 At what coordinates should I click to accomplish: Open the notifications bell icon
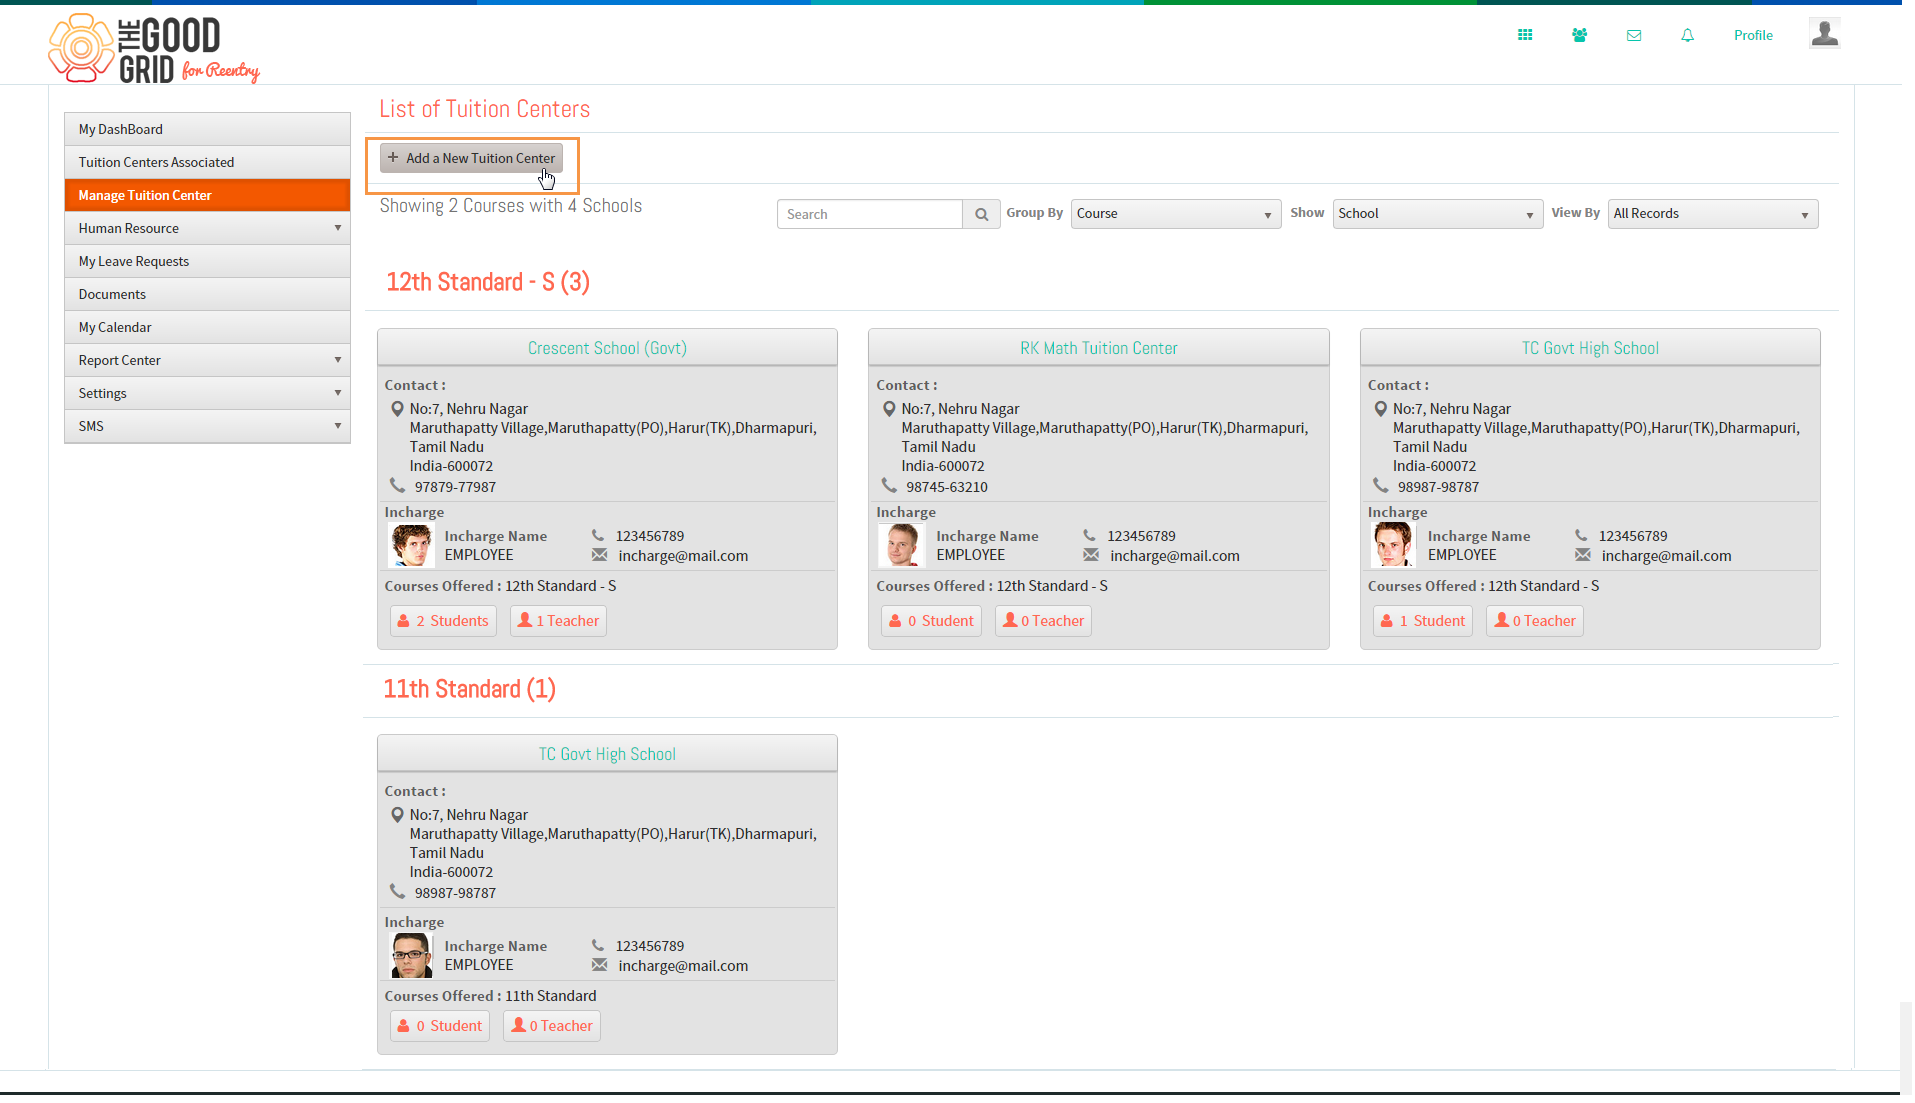1688,35
